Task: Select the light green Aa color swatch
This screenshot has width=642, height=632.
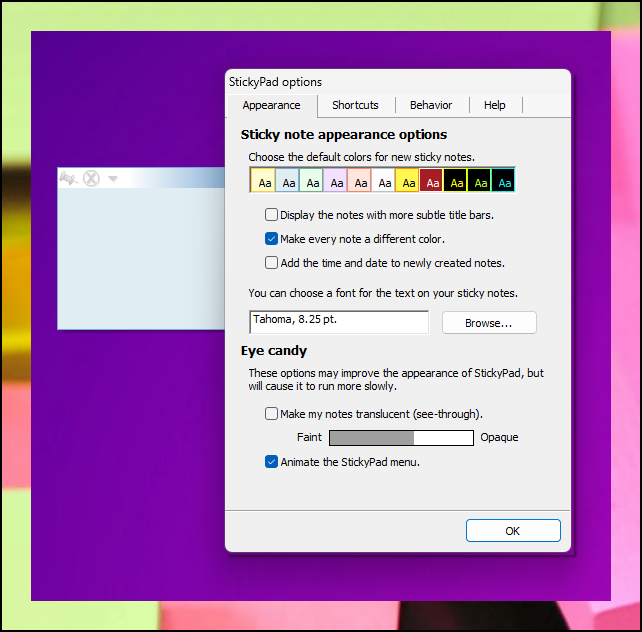Action: tap(311, 180)
